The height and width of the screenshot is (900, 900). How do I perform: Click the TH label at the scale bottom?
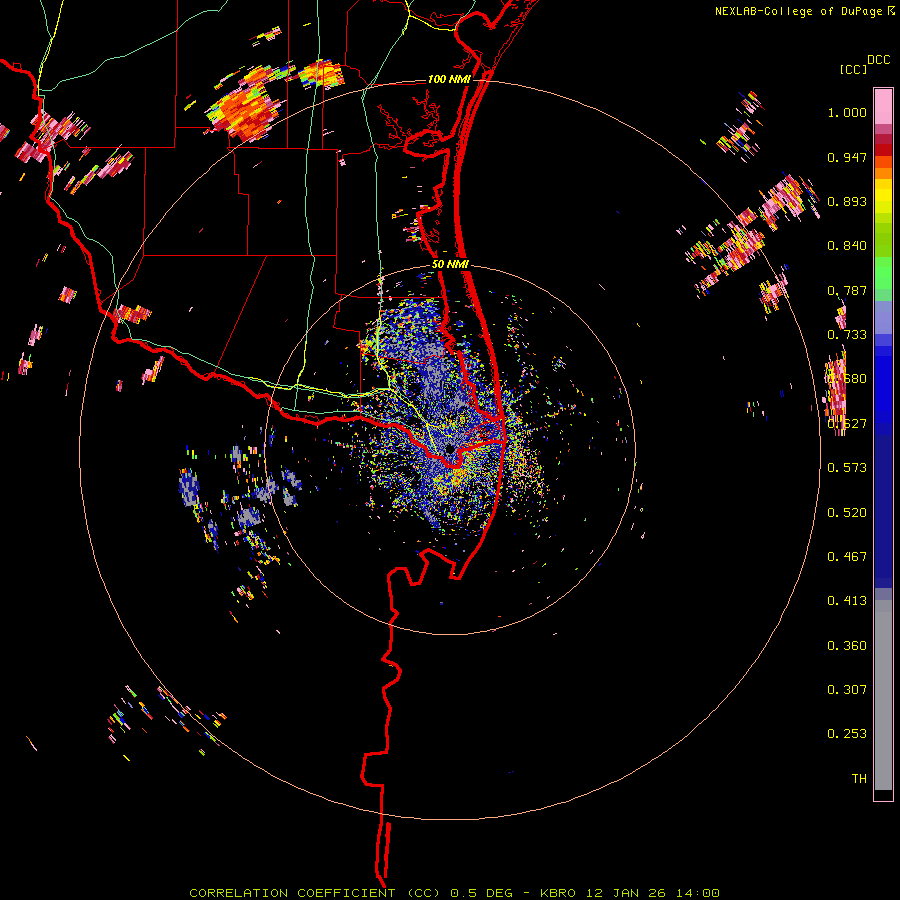tap(859, 779)
